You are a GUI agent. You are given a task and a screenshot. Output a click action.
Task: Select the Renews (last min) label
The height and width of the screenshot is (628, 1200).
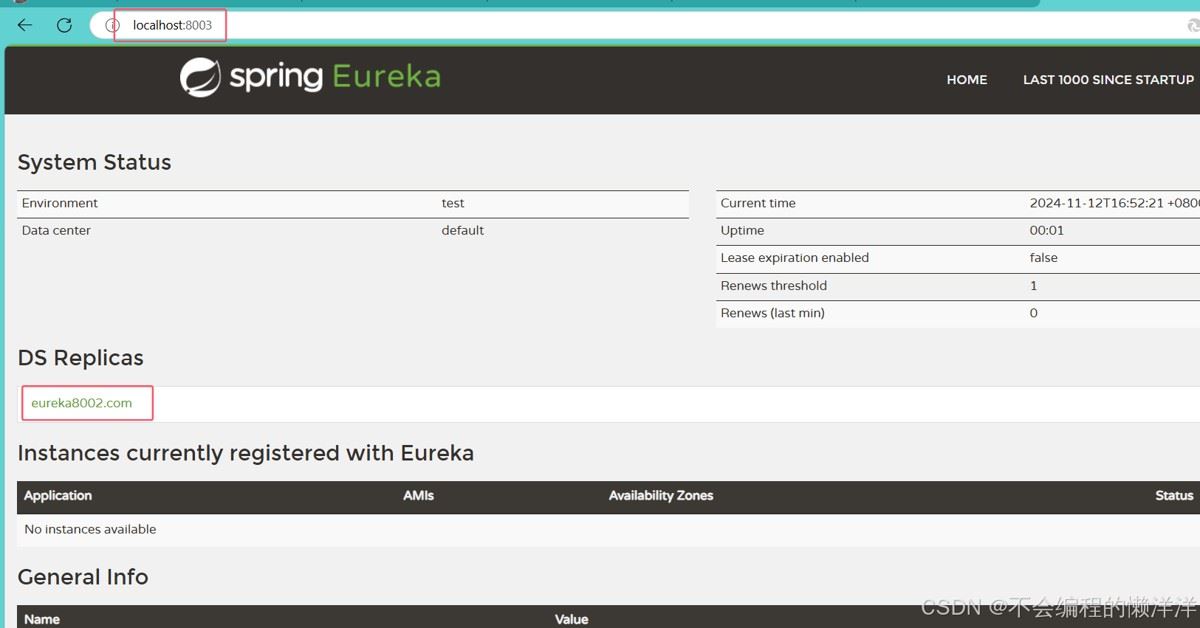pos(772,313)
